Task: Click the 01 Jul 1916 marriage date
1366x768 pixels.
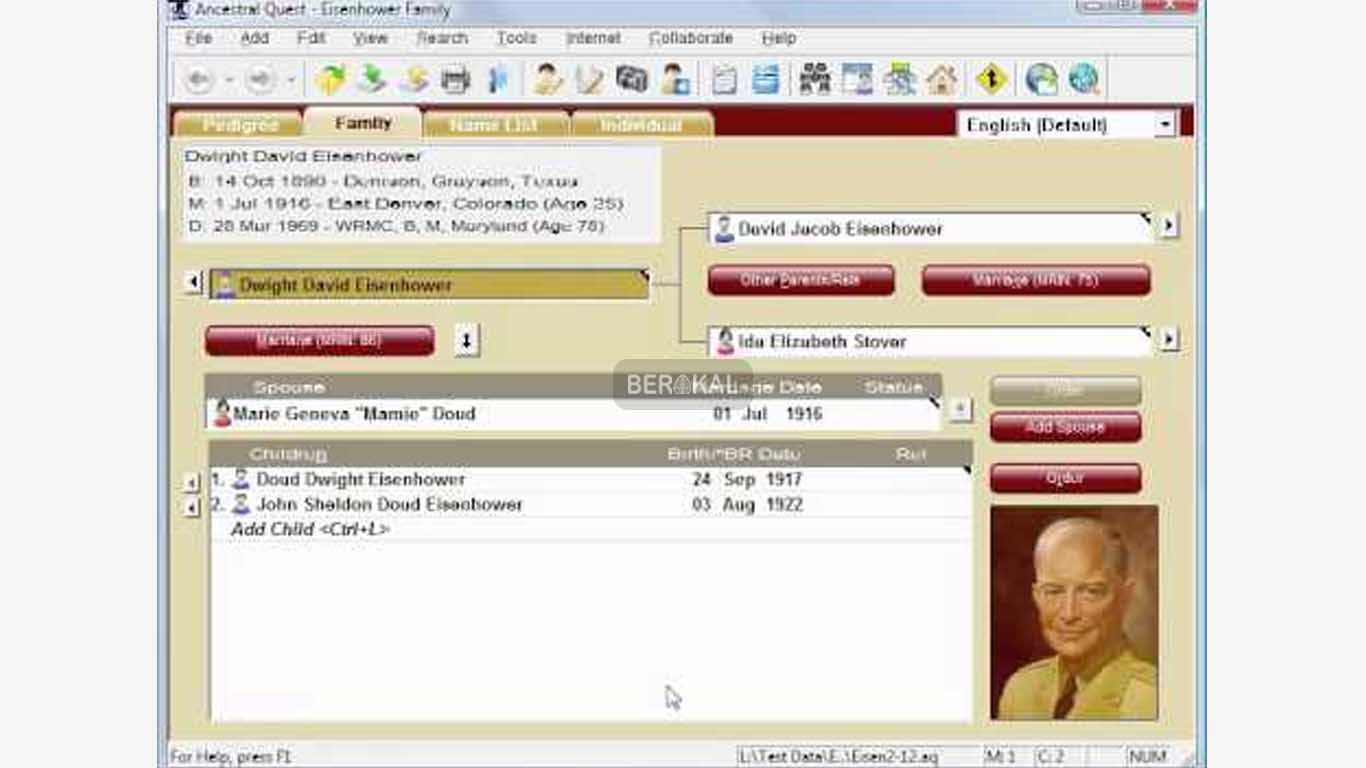Action: coord(768,414)
